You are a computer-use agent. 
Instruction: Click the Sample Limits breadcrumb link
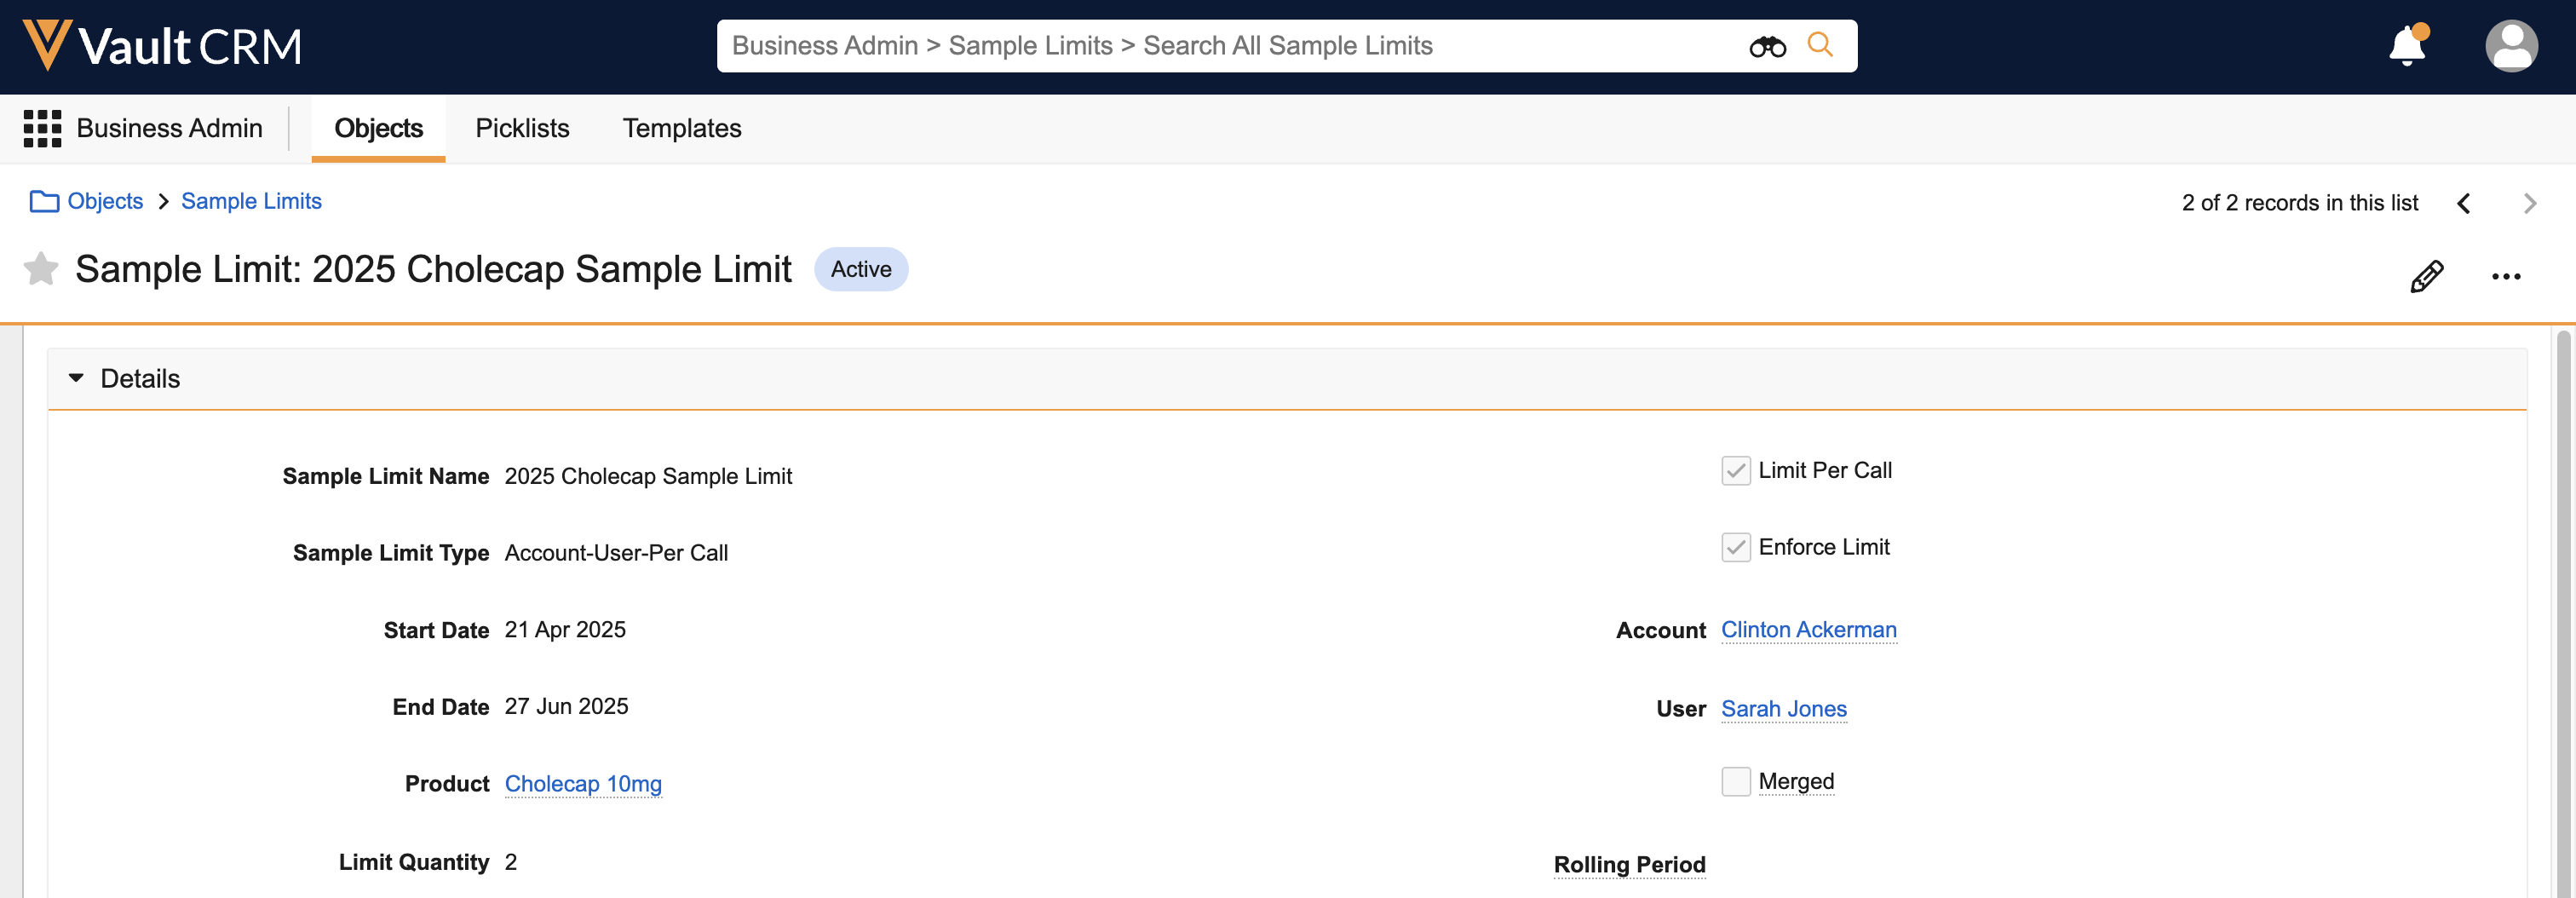coord(251,202)
